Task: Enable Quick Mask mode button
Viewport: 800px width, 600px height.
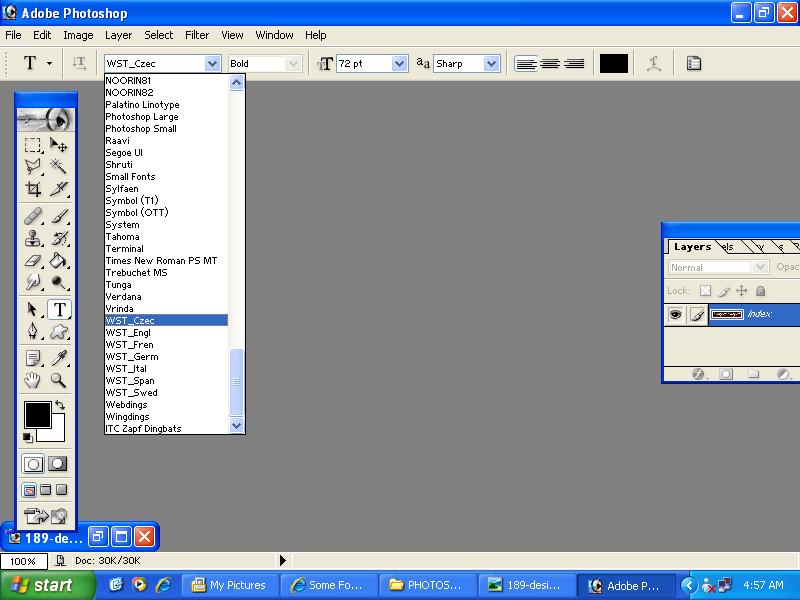Action: (x=58, y=464)
